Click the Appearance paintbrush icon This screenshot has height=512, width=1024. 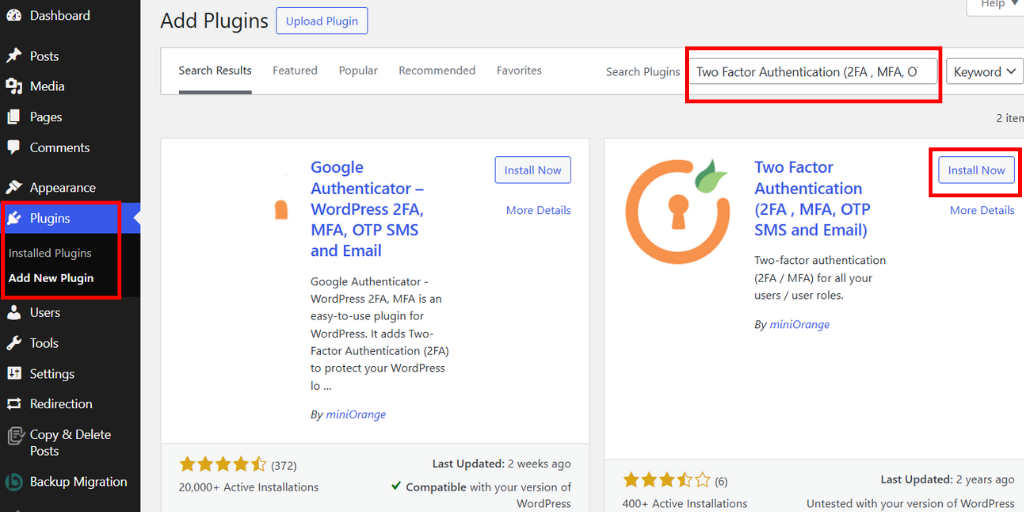click(x=14, y=188)
